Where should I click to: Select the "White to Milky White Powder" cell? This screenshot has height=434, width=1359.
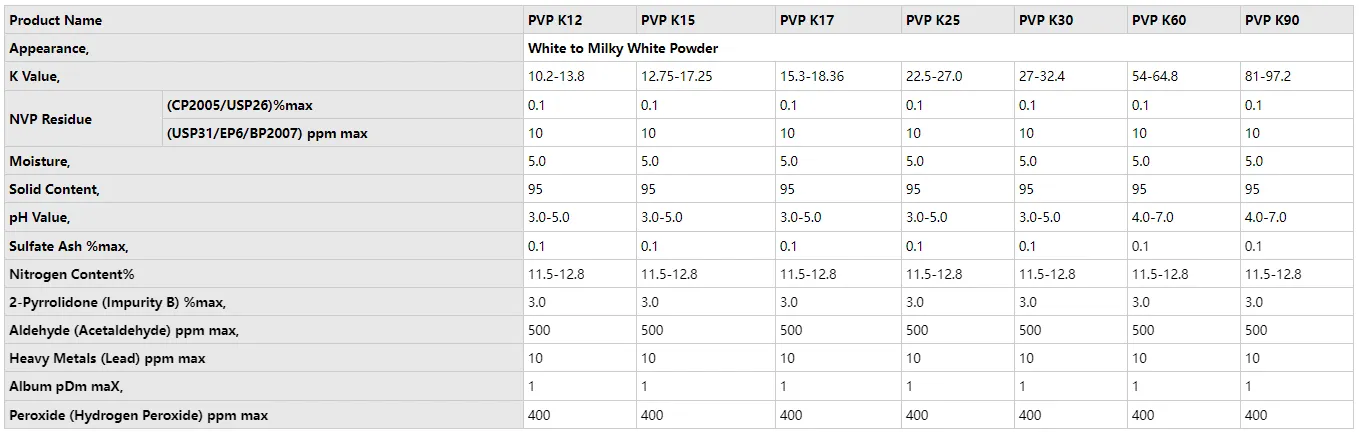click(623, 48)
